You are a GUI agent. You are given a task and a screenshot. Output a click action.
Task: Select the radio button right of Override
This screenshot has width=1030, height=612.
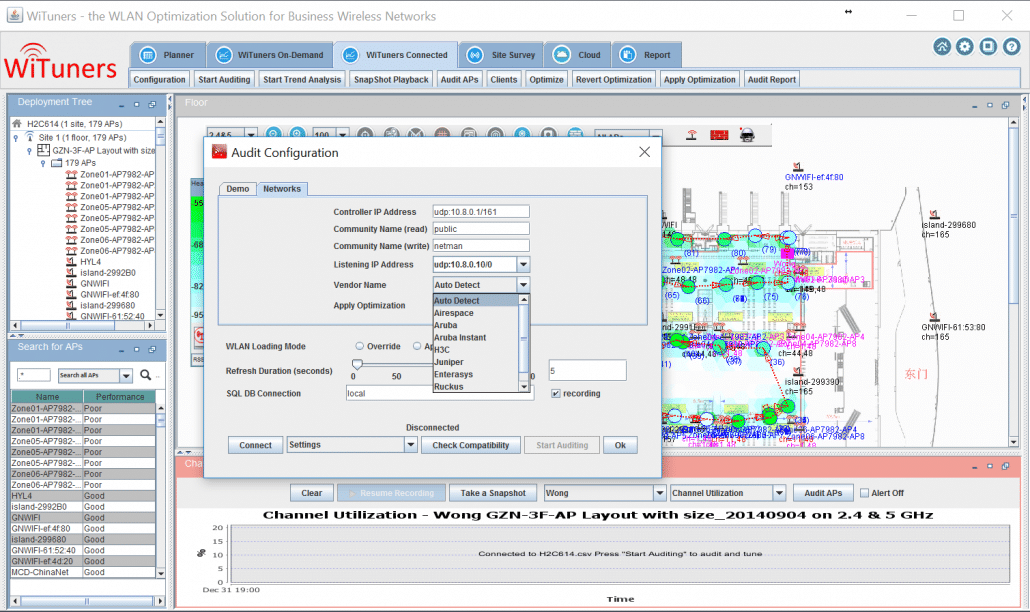417,346
